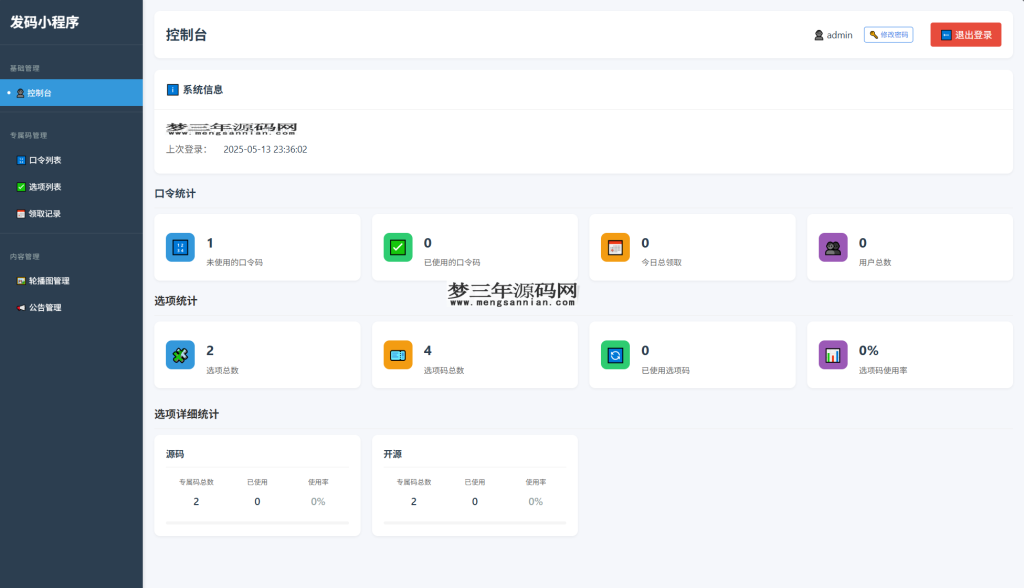Open the 修改密码 change password link
The image size is (1024, 588).
click(888, 34)
